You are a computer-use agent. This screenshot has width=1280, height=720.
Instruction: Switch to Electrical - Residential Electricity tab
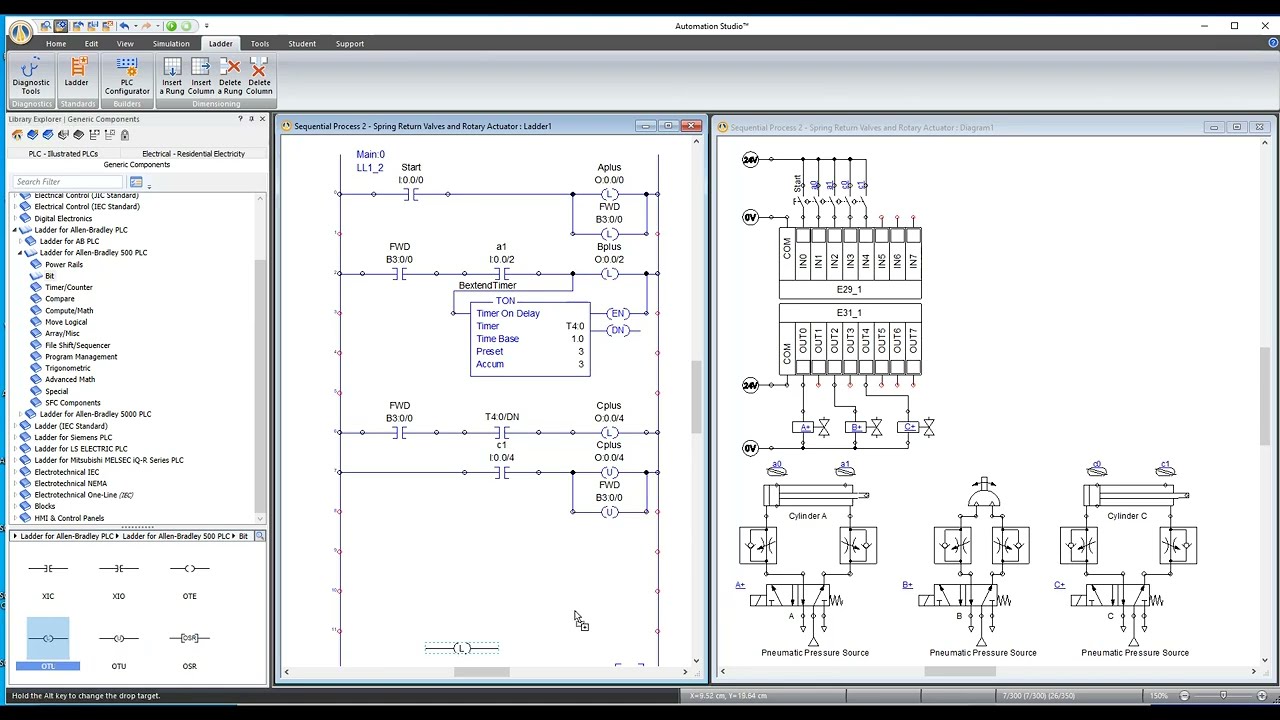point(193,154)
